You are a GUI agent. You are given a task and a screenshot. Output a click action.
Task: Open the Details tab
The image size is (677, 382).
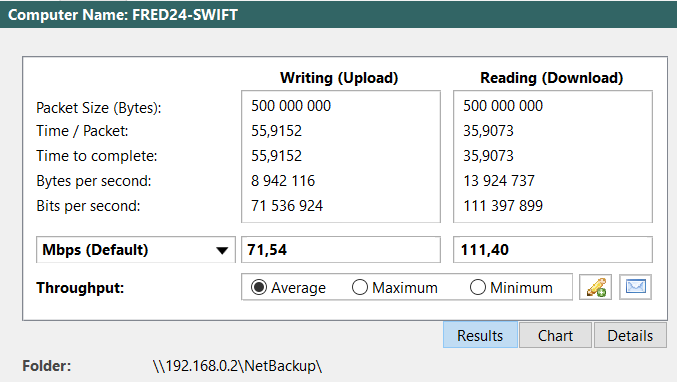pyautogui.click(x=630, y=335)
